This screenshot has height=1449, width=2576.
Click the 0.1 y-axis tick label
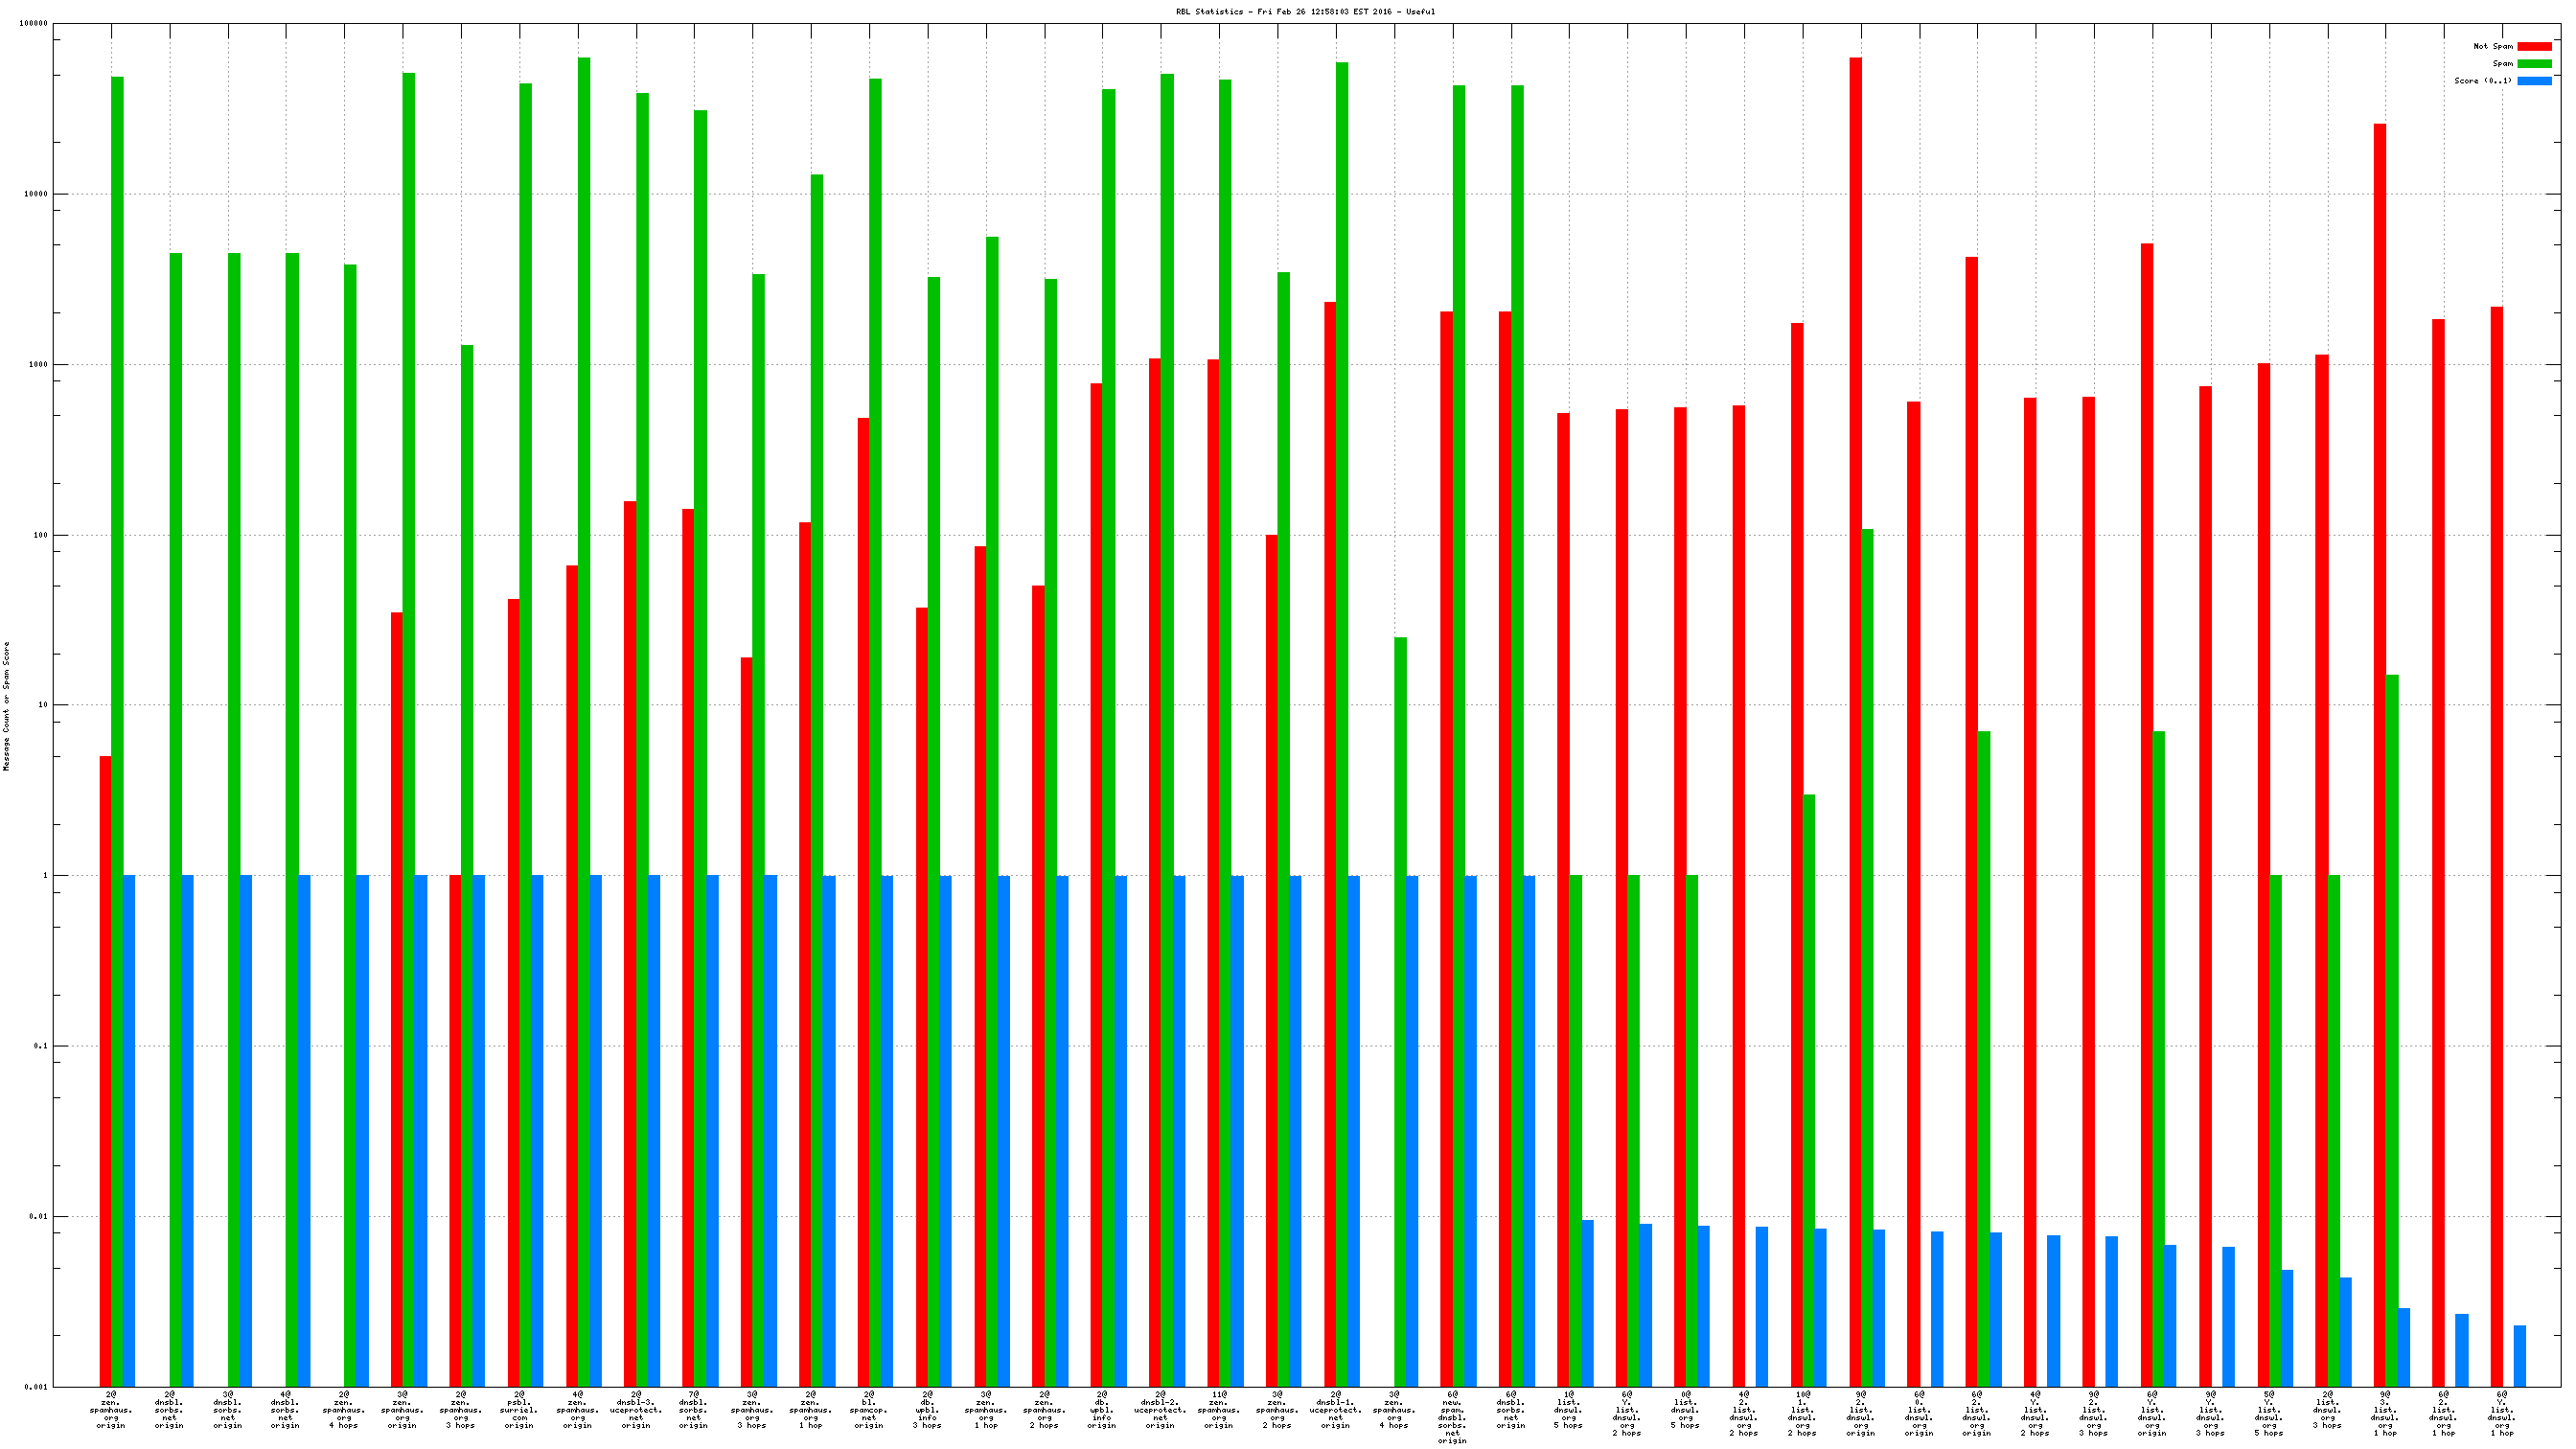pyautogui.click(x=40, y=1046)
